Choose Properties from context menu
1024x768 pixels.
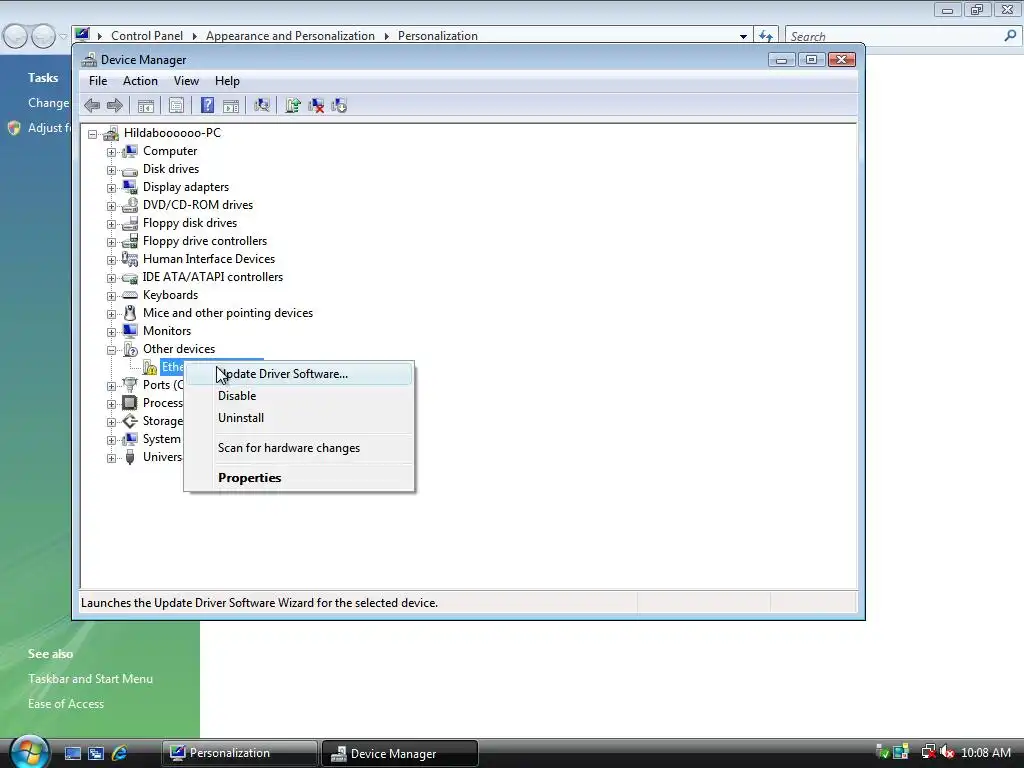(299, 478)
